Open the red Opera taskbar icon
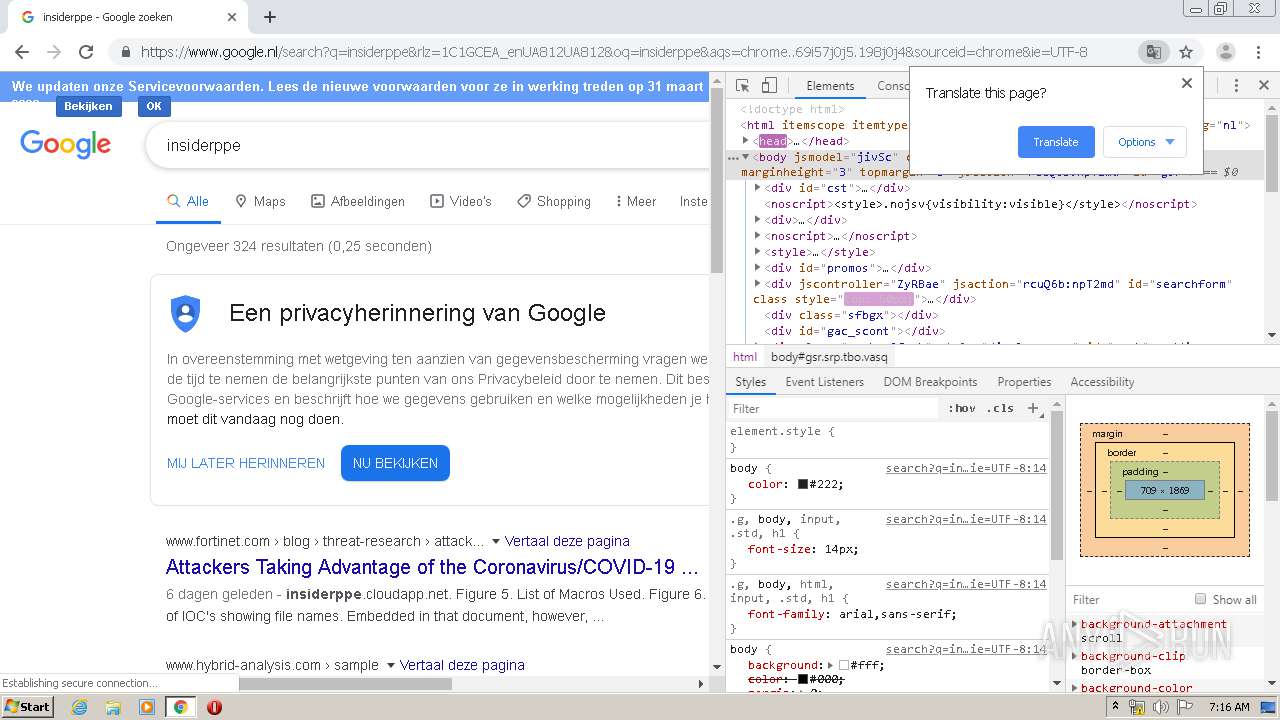This screenshot has height=720, width=1280. click(x=214, y=707)
